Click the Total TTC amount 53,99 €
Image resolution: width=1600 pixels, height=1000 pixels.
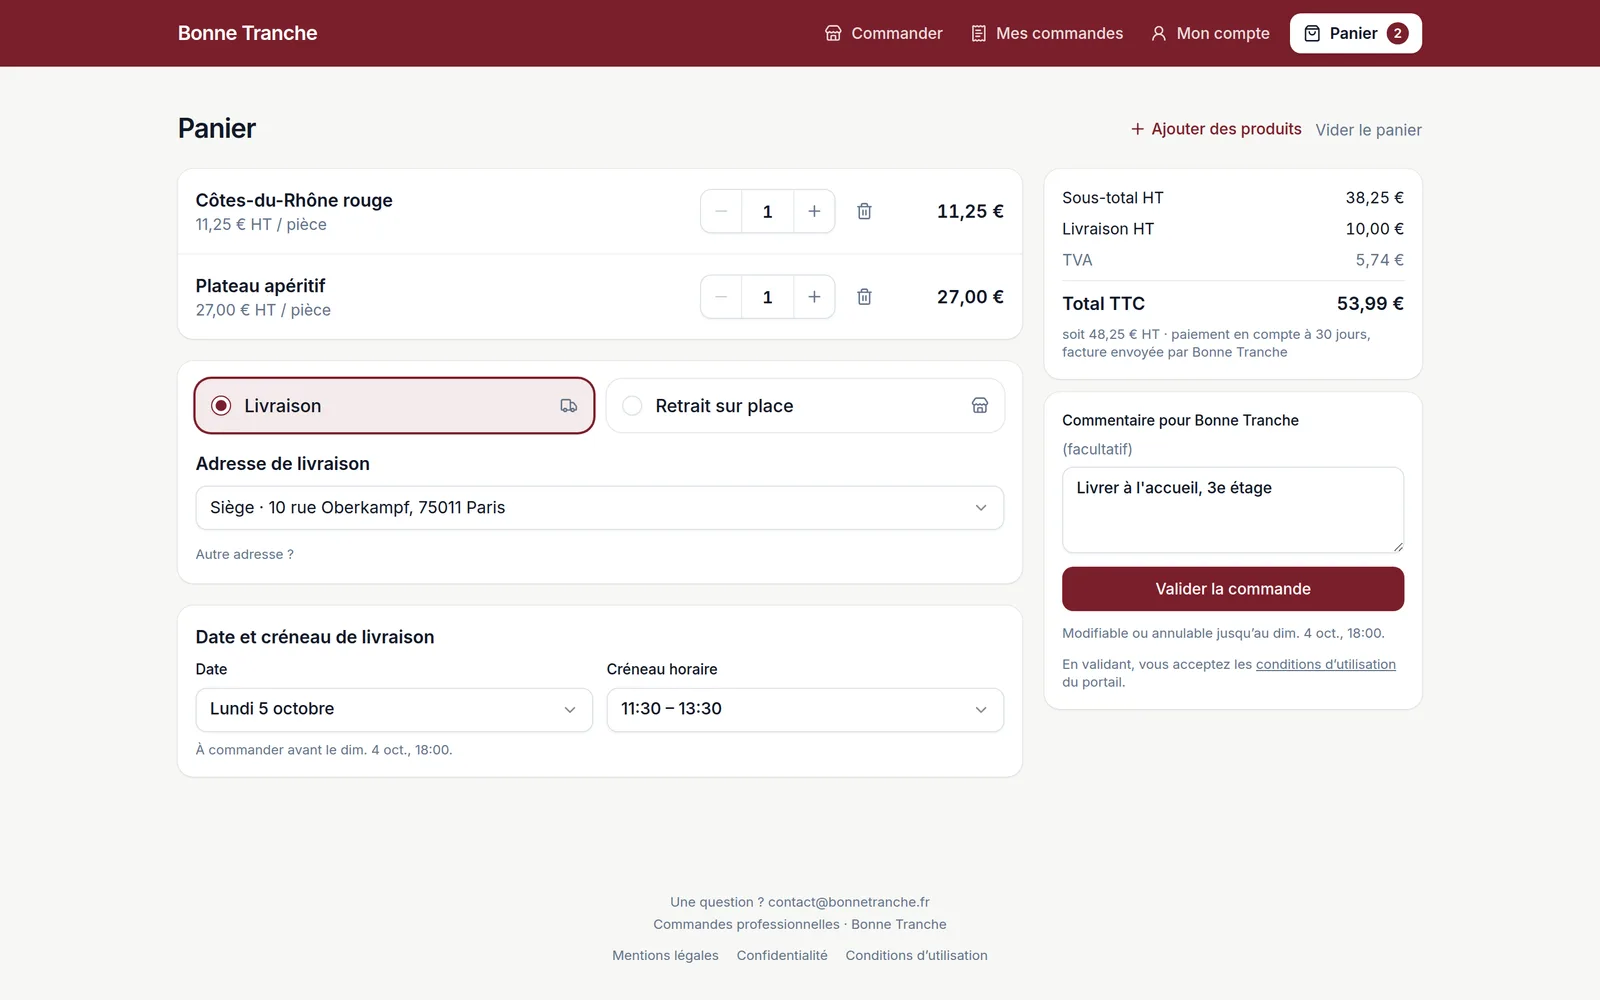1370,303
